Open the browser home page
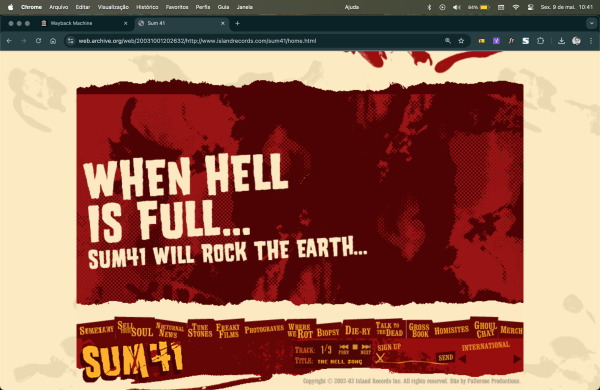The width and height of the screenshot is (600, 390). click(53, 41)
